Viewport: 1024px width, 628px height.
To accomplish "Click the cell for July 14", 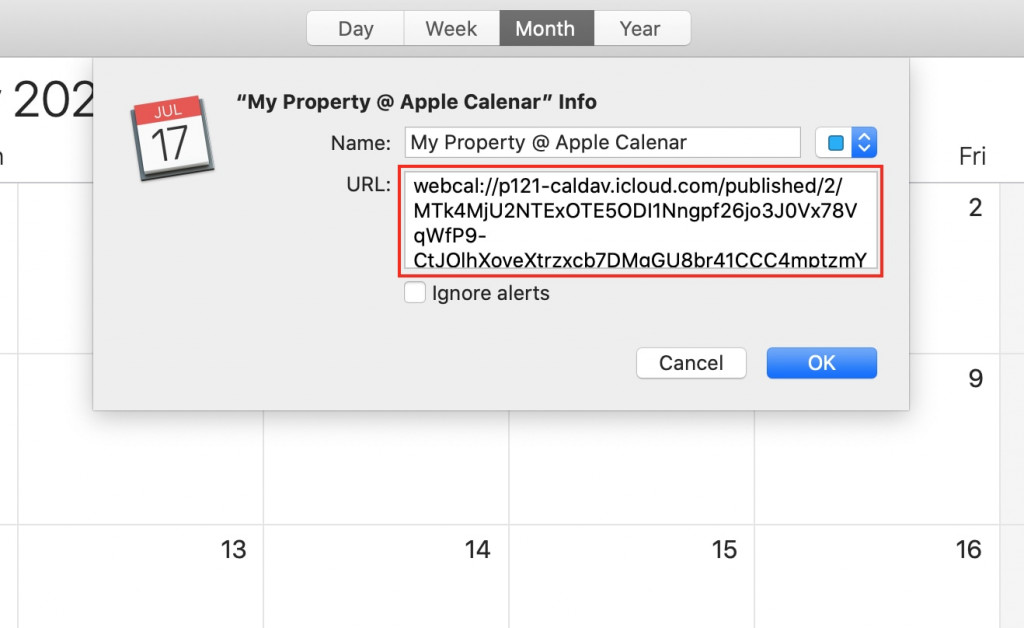I will (x=478, y=549).
